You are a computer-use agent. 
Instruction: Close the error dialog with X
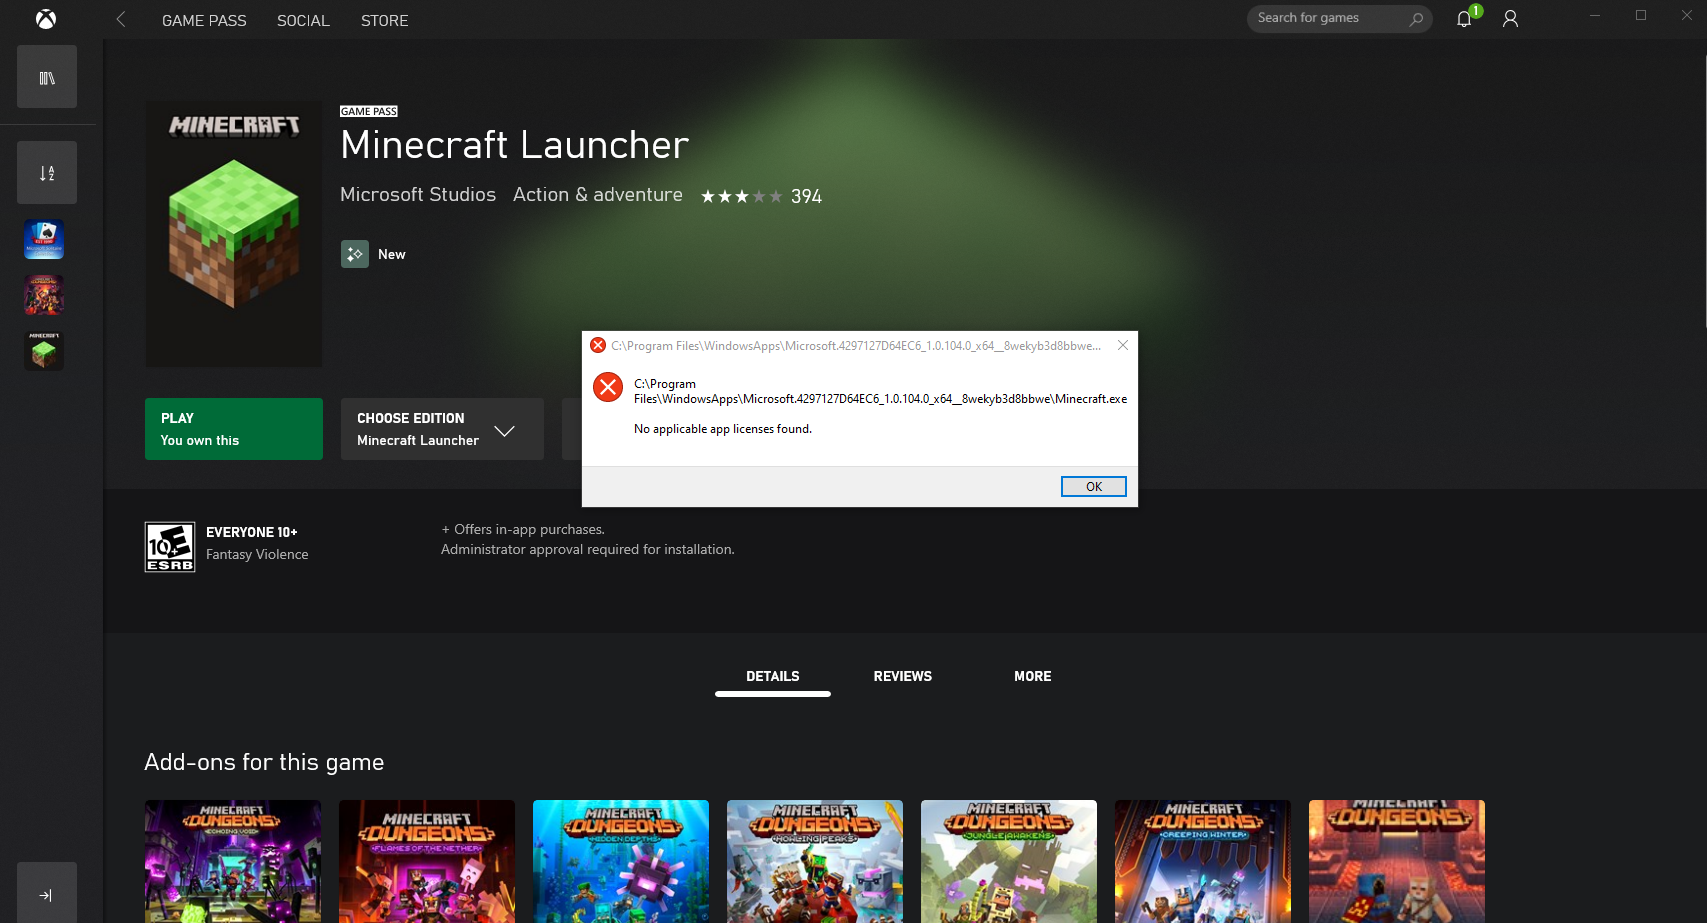(1123, 345)
